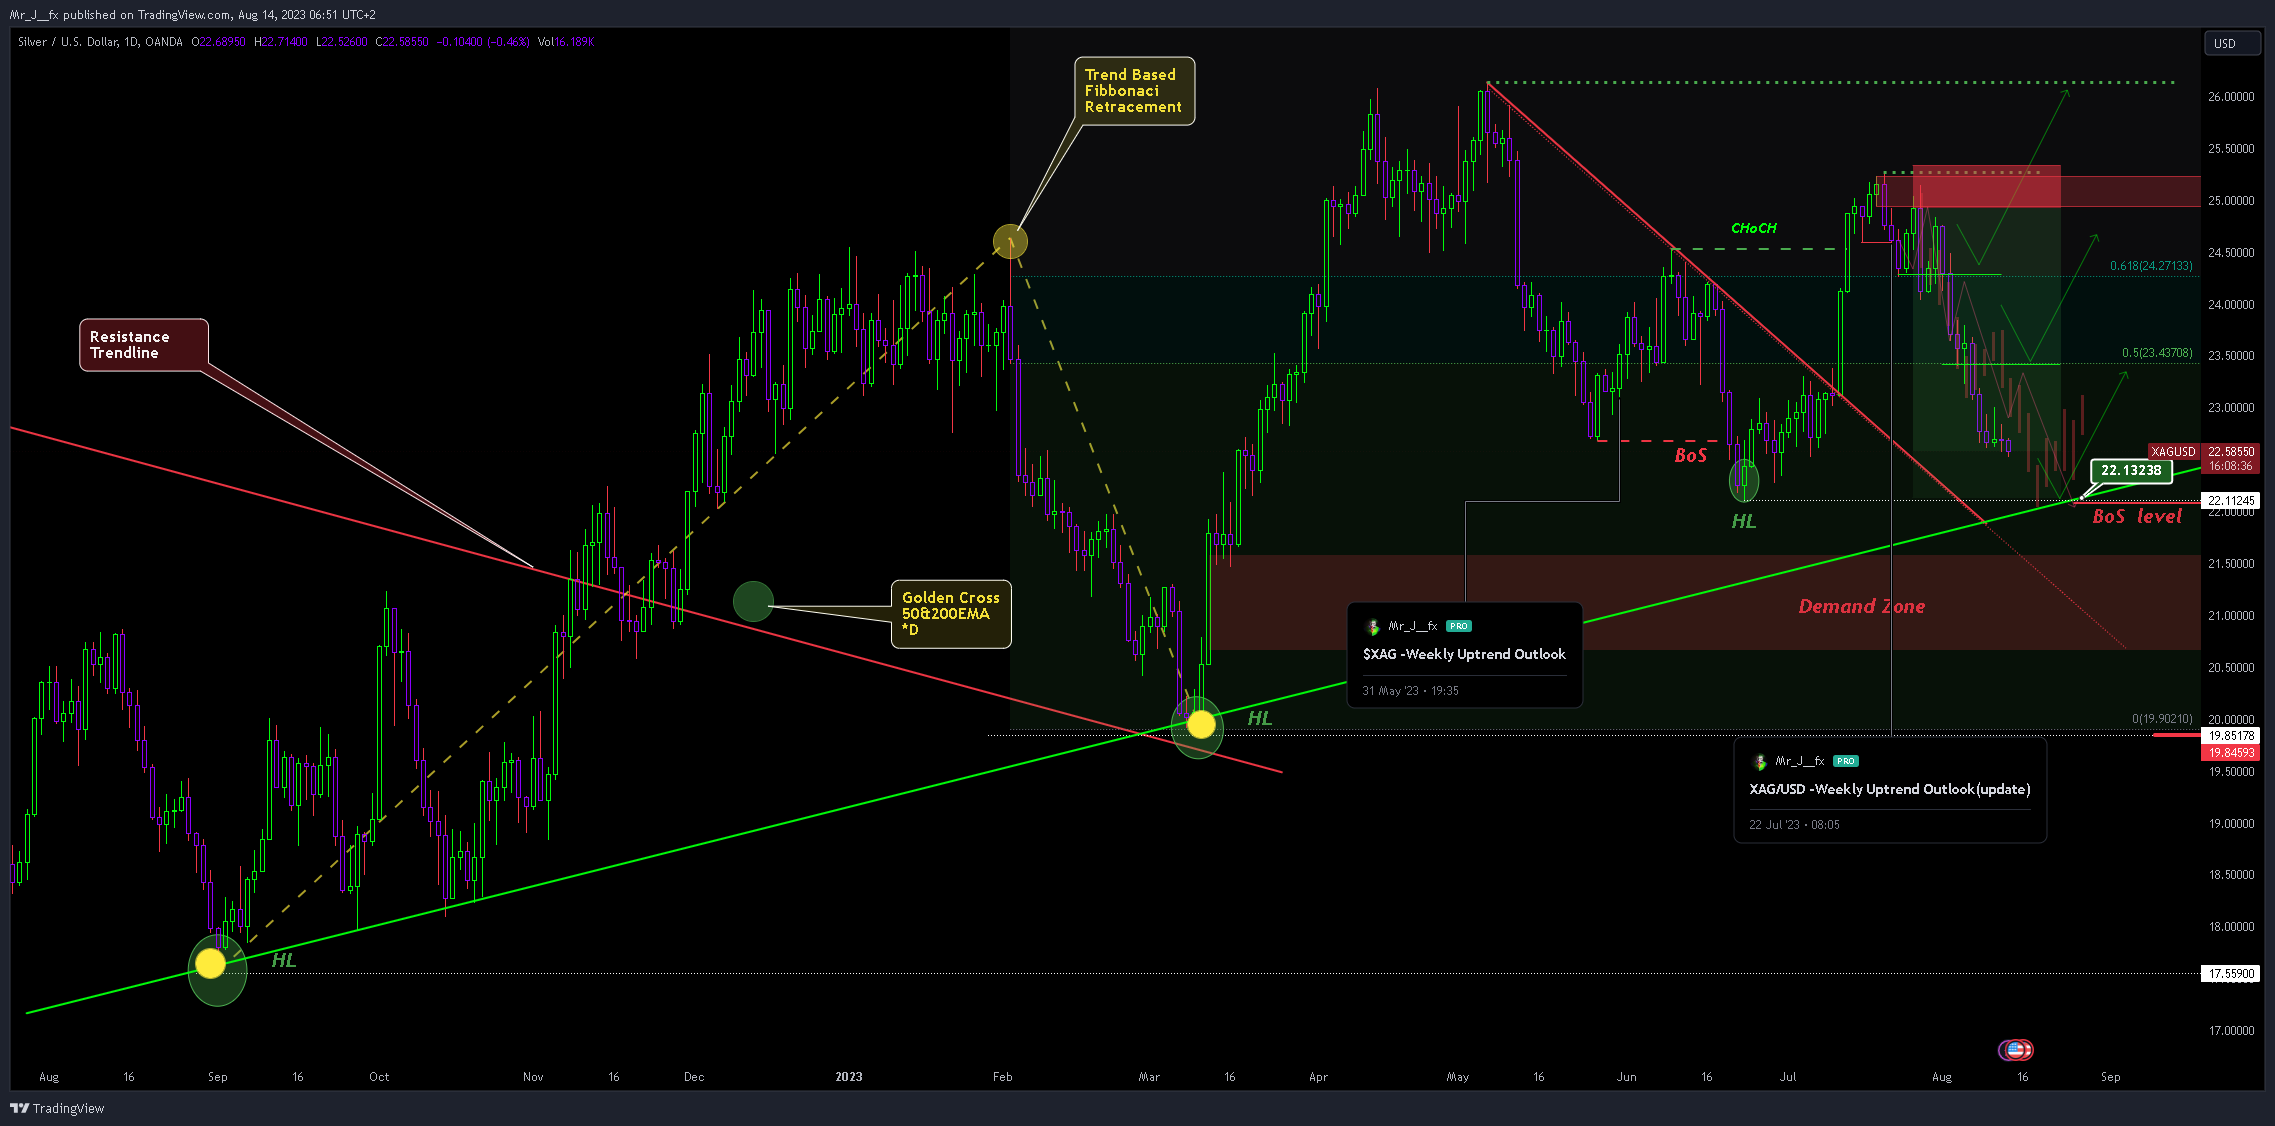The height and width of the screenshot is (1126, 2275).
Task: Open the $XAG -Weekly Uptrend Outlook idea
Action: coord(1464,654)
